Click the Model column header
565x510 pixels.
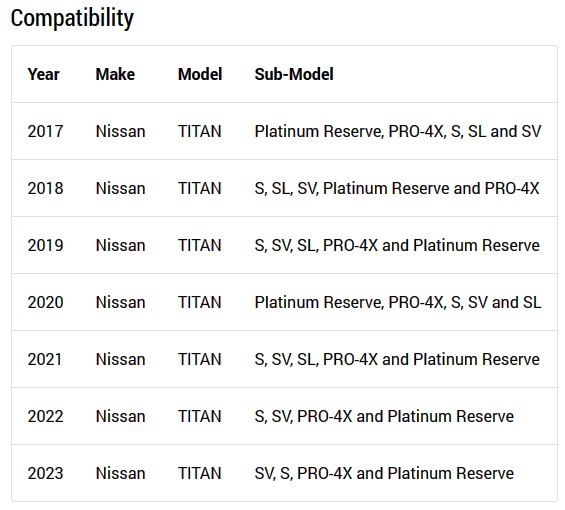click(x=200, y=74)
